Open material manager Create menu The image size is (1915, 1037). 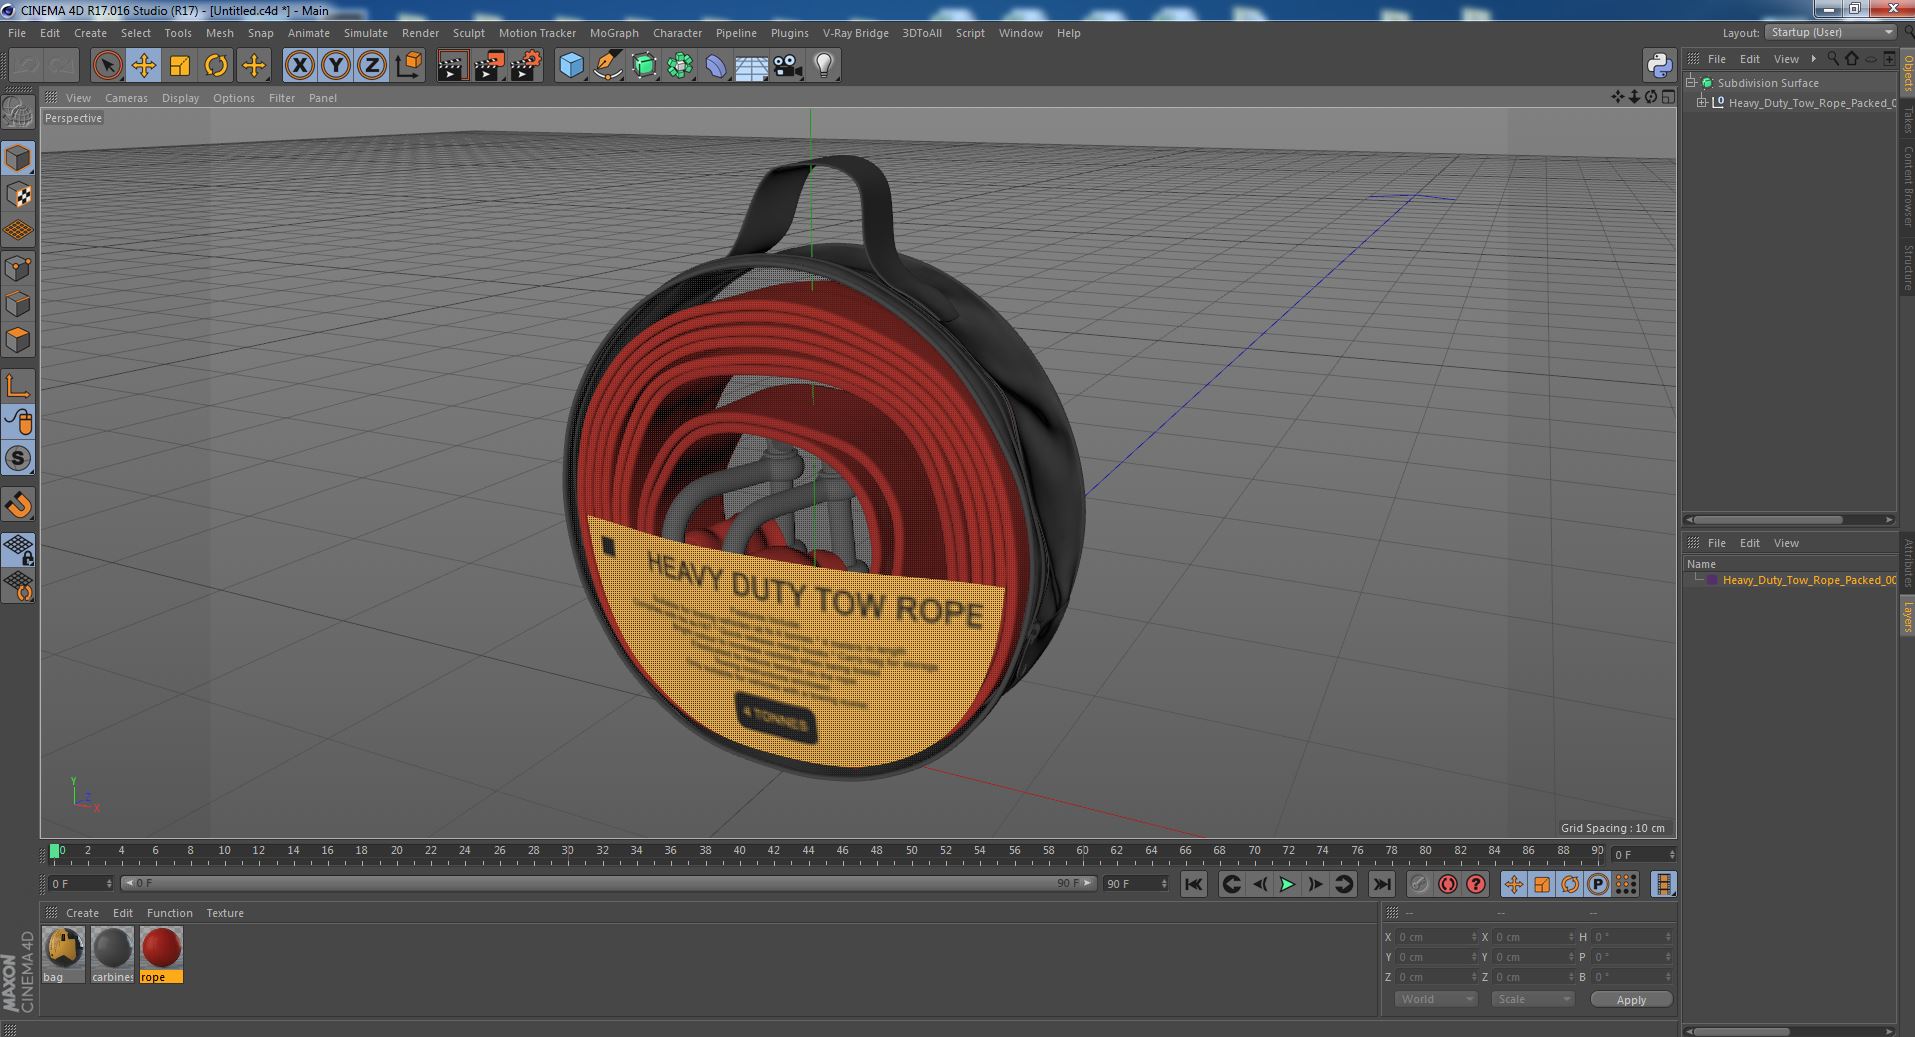click(82, 913)
